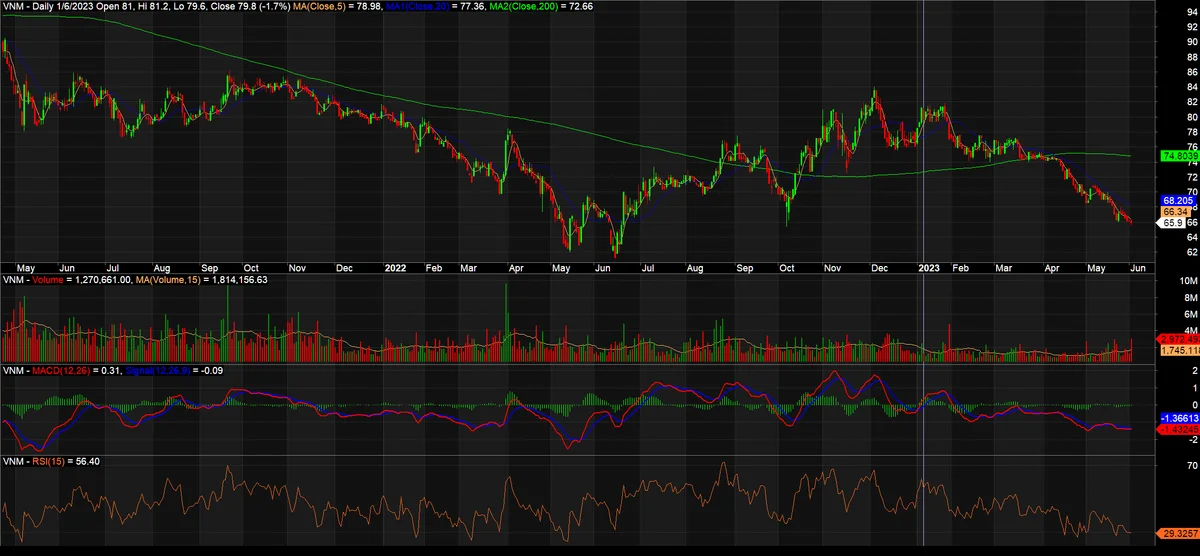Viewport: 1200px width, 556px height.
Task: Click the 2022 year marker on time axis
Action: tap(395, 268)
